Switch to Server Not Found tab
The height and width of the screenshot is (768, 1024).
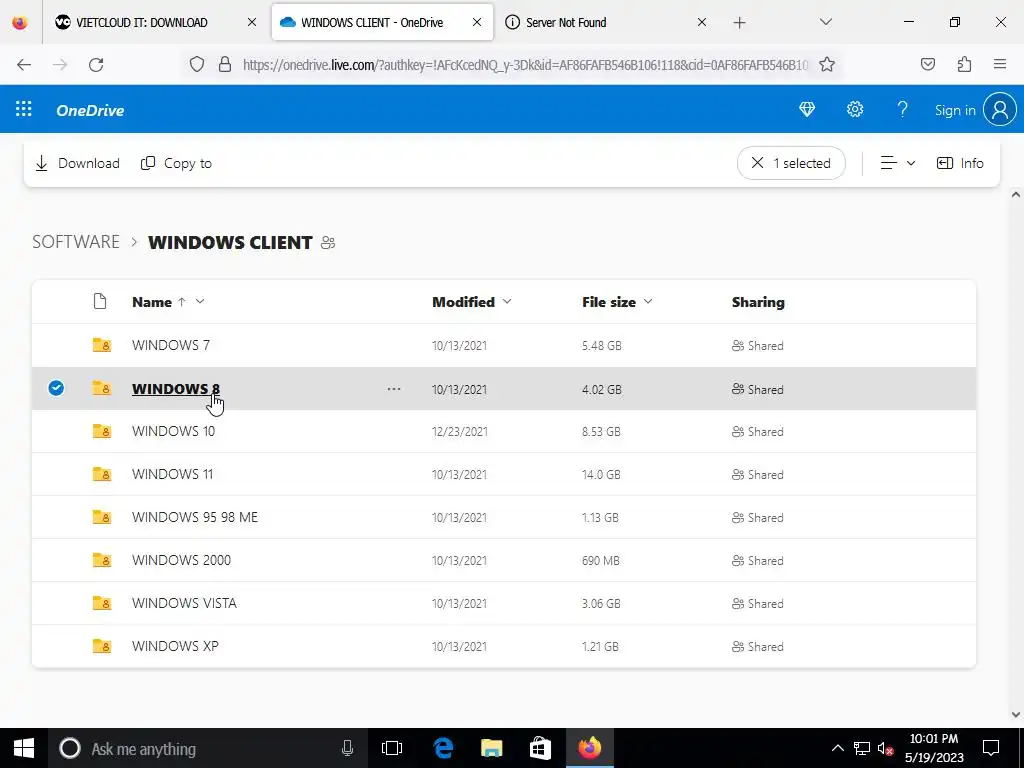[x=566, y=22]
